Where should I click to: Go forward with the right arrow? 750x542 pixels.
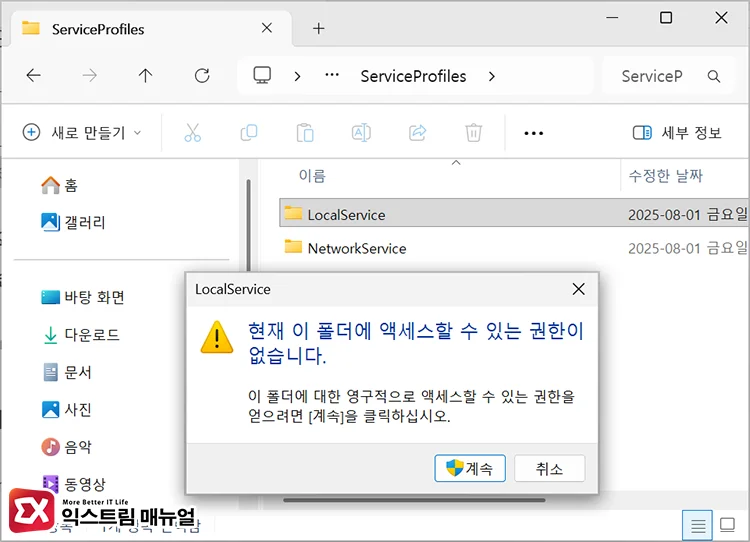(89, 76)
